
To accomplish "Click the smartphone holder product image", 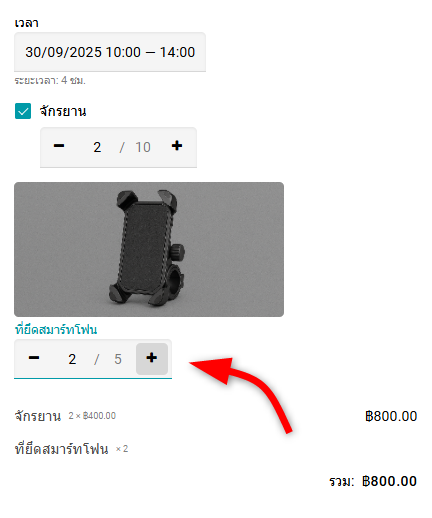I will (x=149, y=249).
